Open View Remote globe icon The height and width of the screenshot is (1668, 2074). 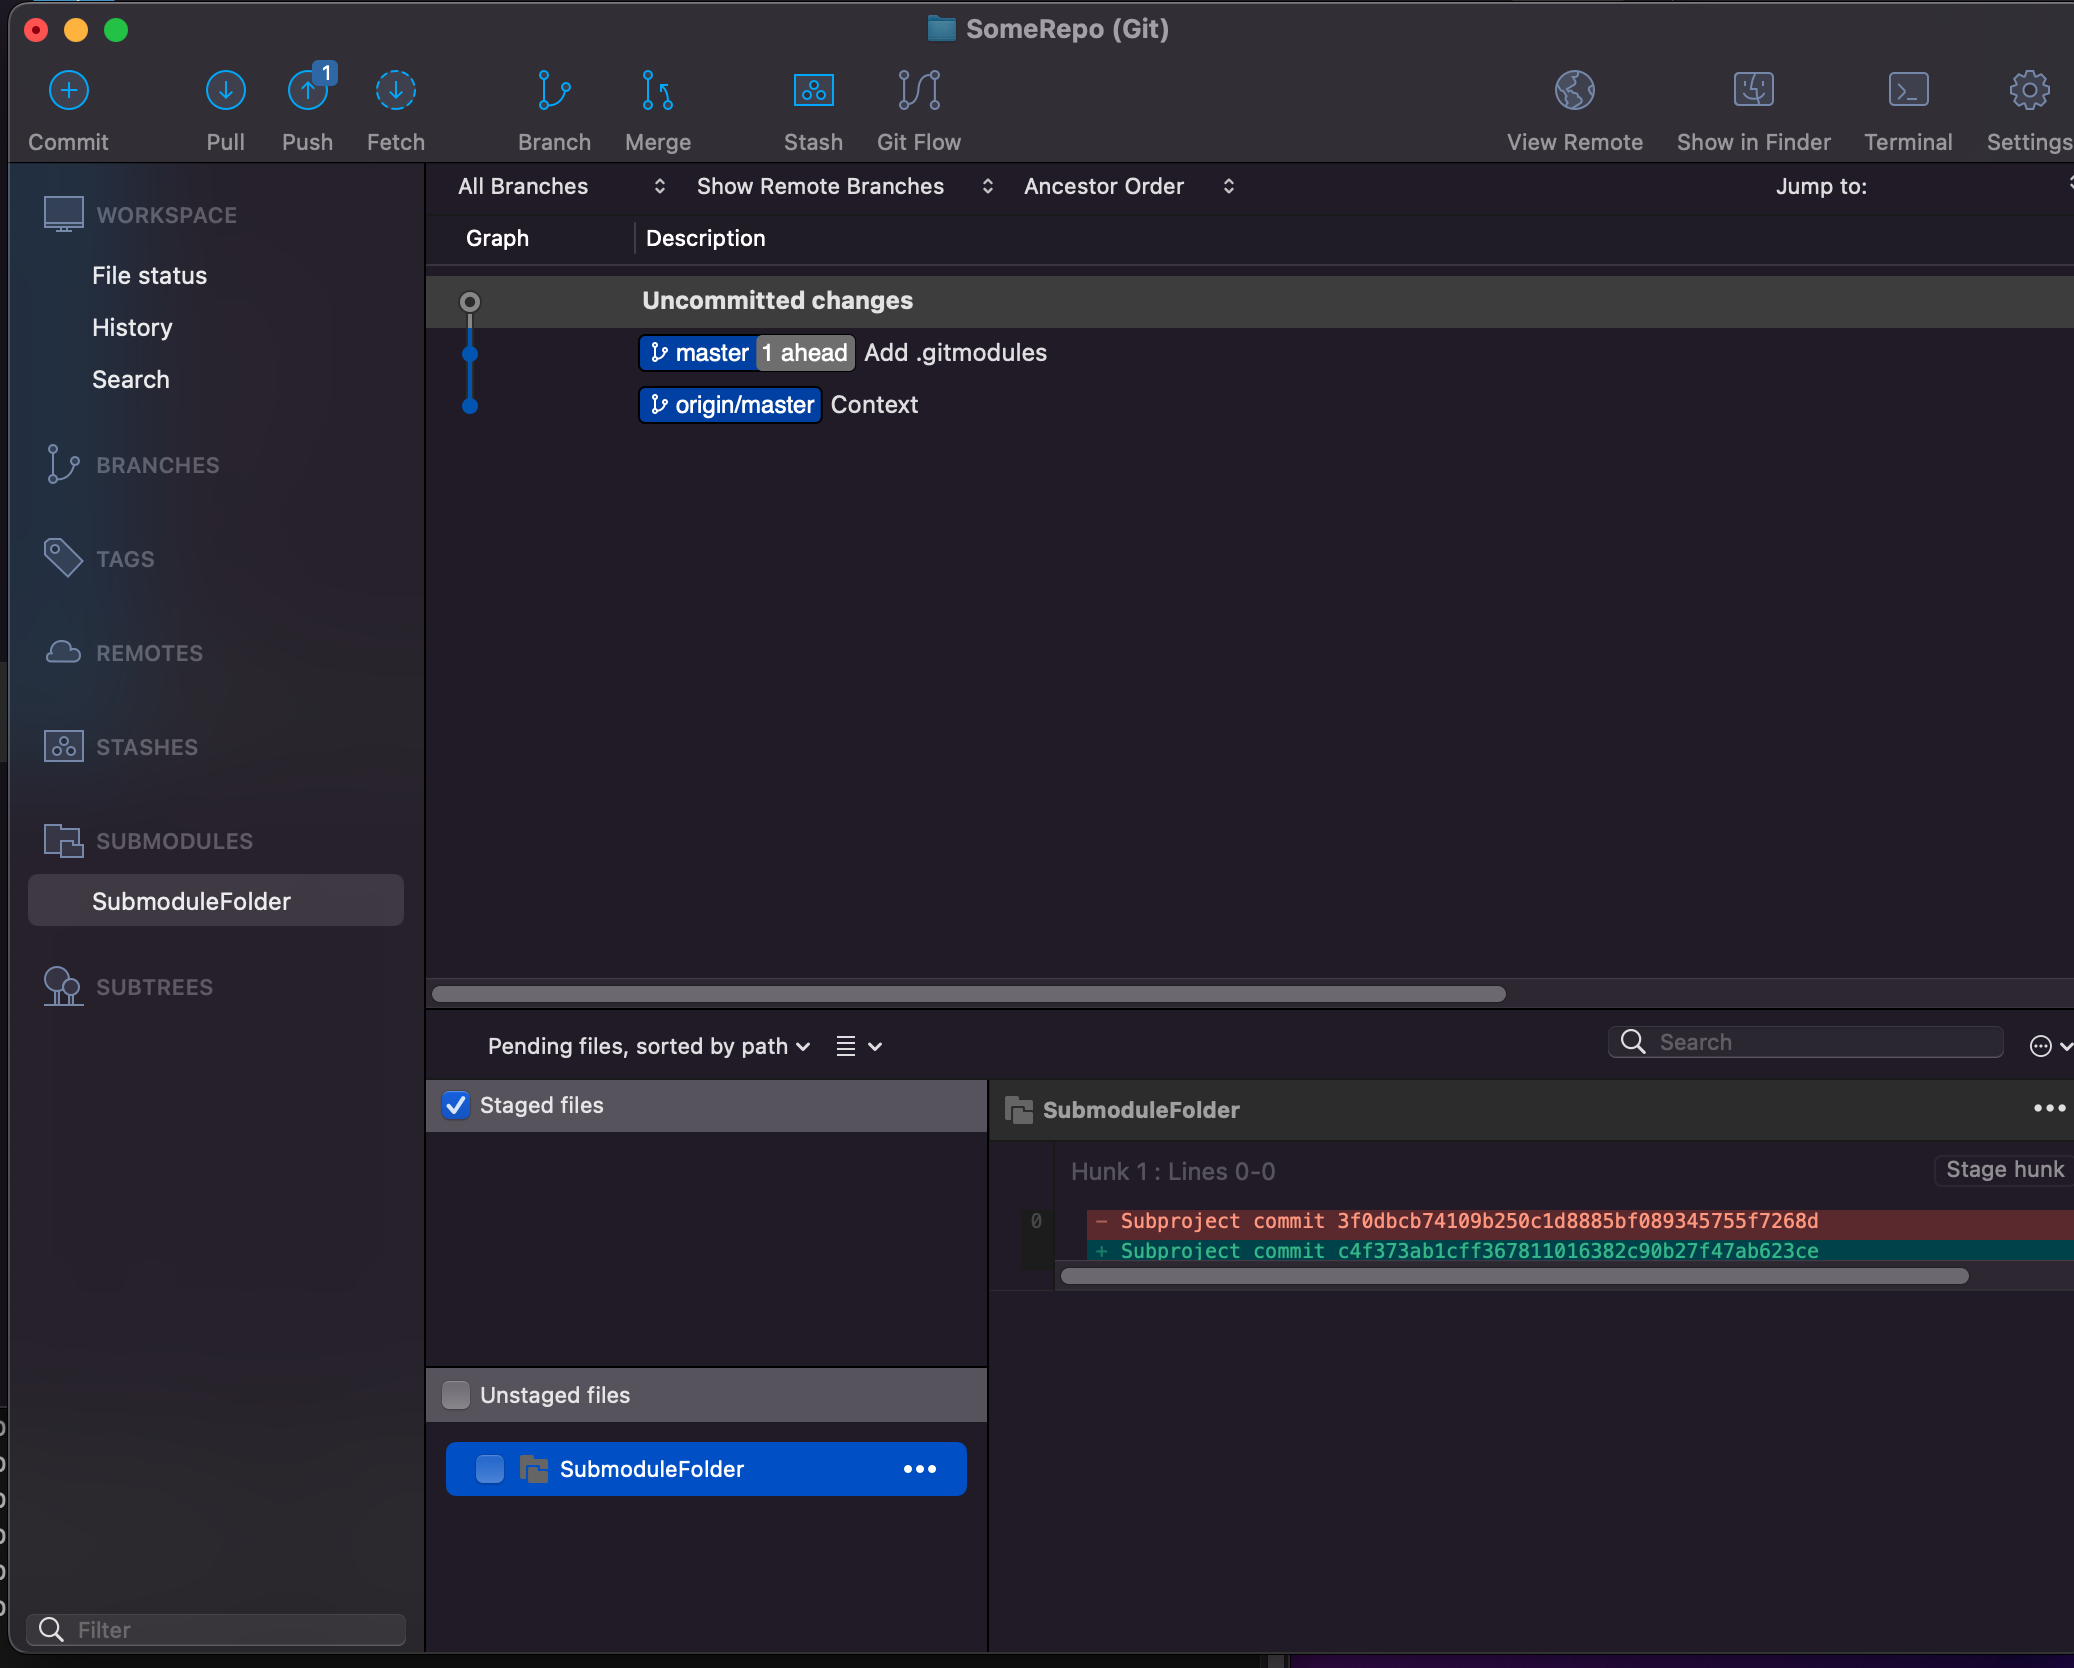tap(1574, 91)
